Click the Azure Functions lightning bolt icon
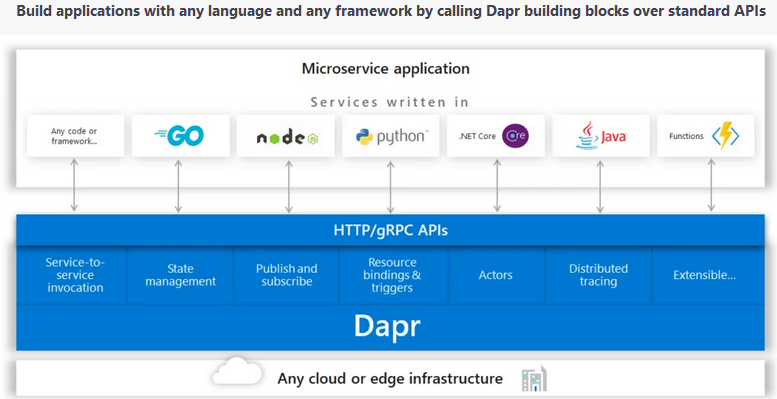 725,136
